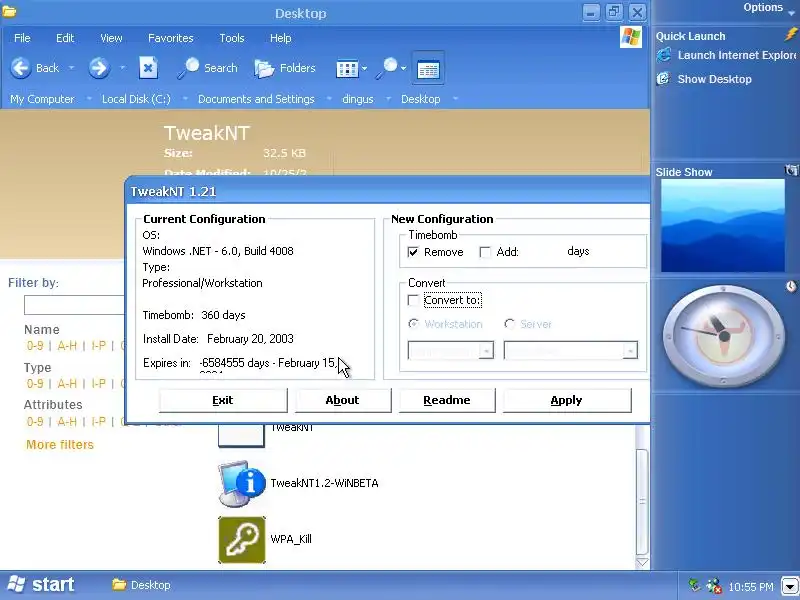Expand the My Computer breadcrumb arrow
The image size is (800, 600).
pyautogui.click(x=89, y=98)
